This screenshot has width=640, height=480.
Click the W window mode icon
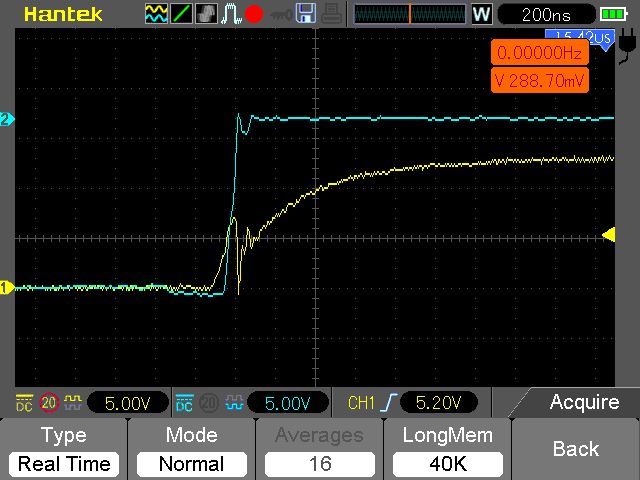tap(482, 14)
